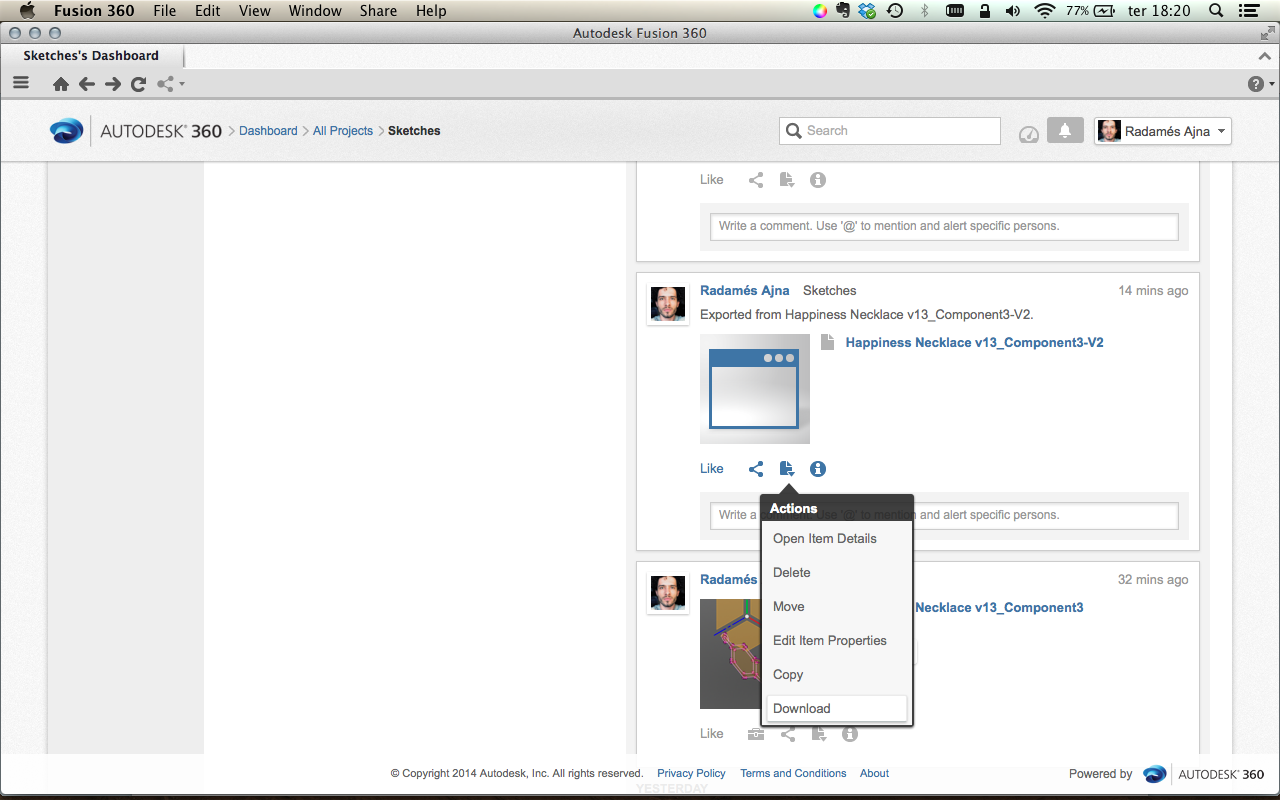Open the Privacy Policy footer link
Viewport: 1280px width, 800px height.
(x=691, y=773)
